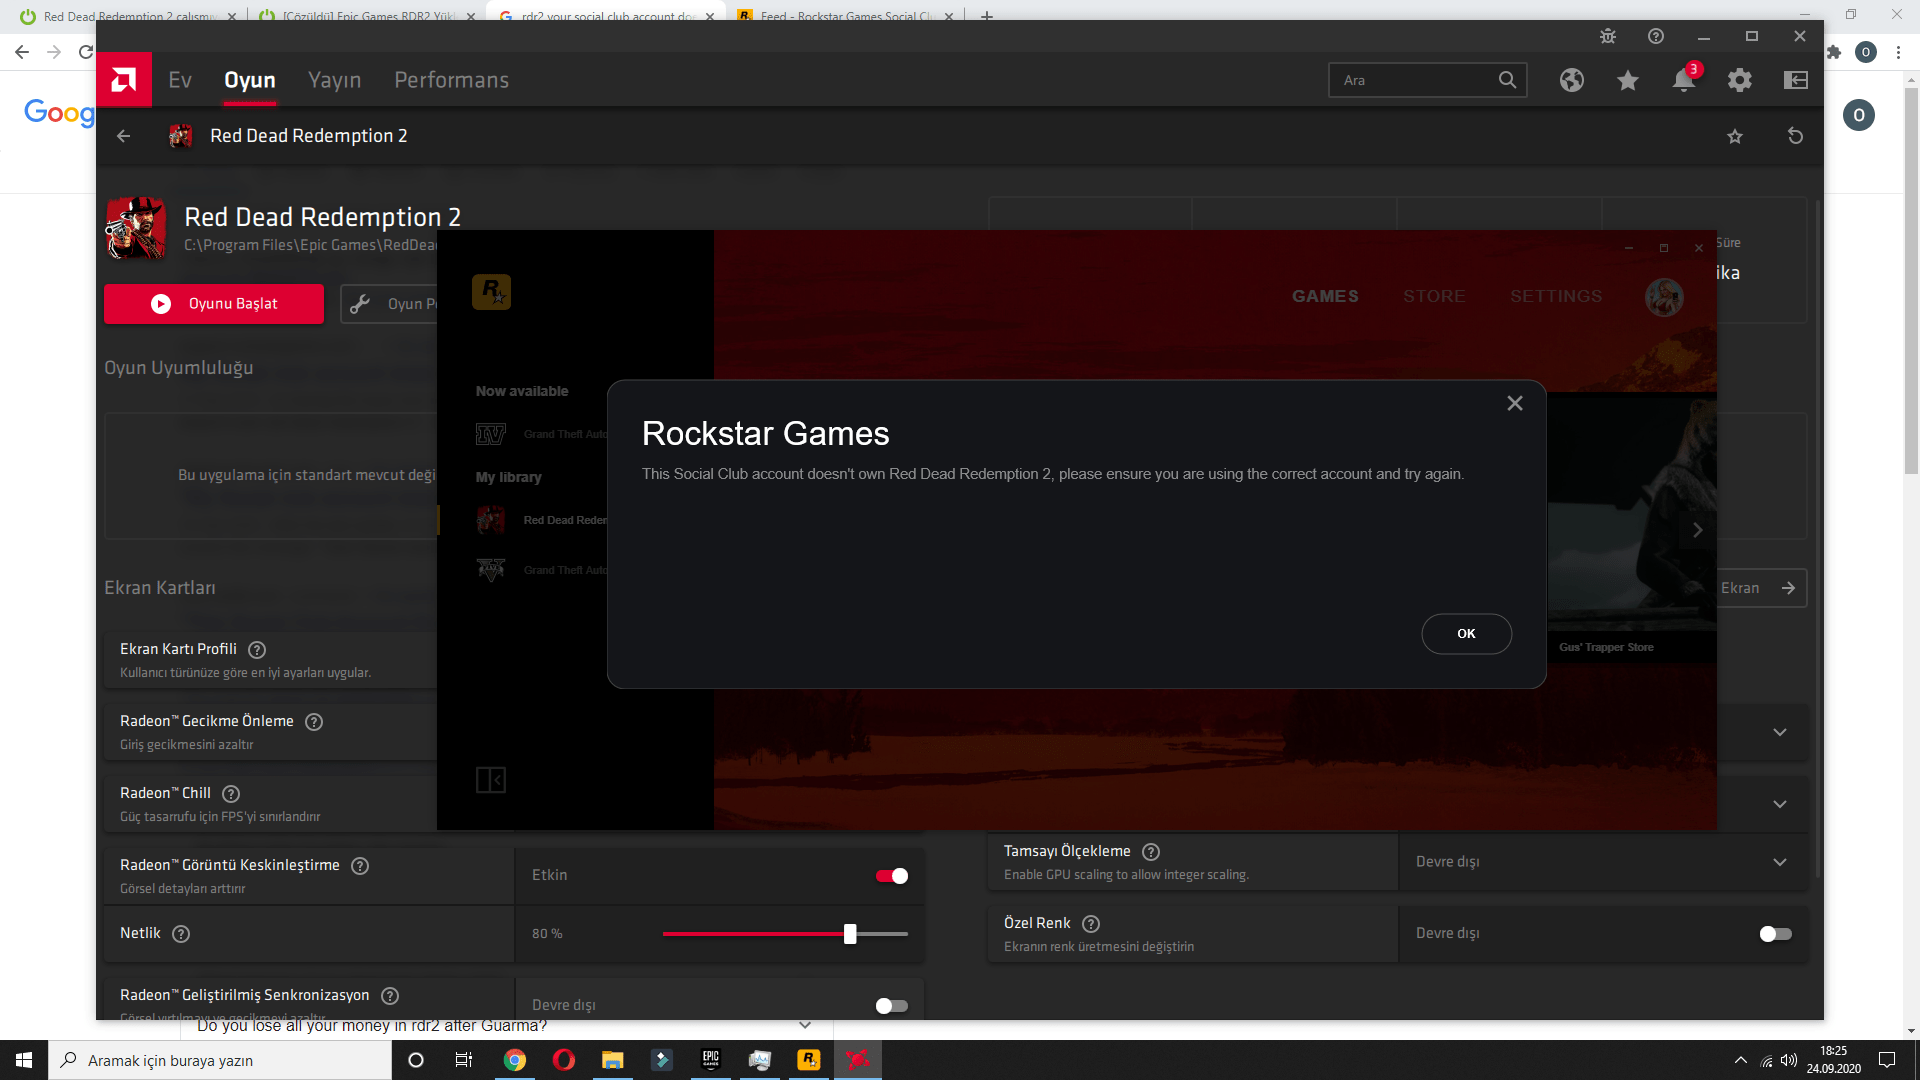Enable the Özel Renk toggle
The width and height of the screenshot is (1920, 1080).
[1775, 933]
